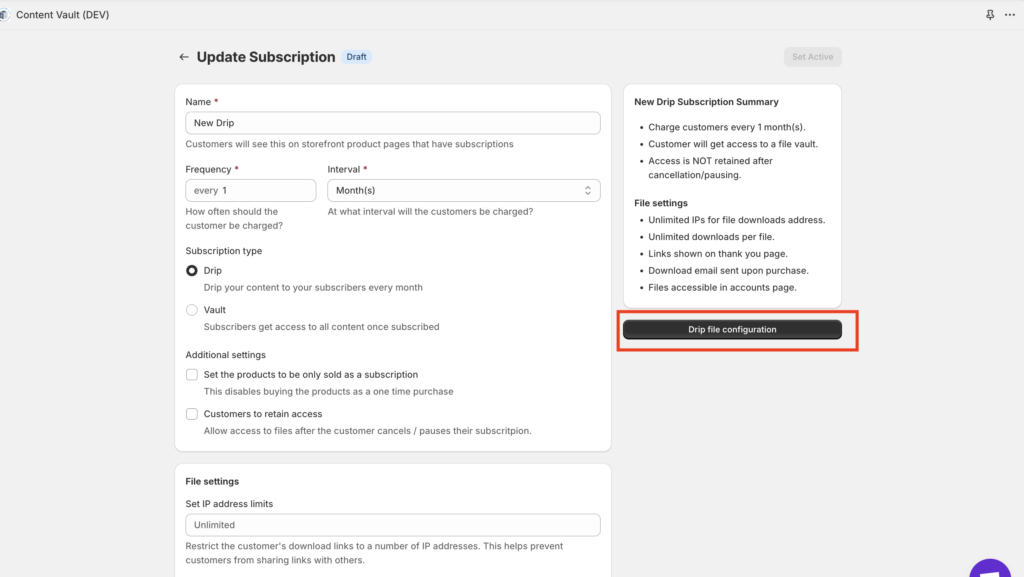Enable products only sold as subscription

pyautogui.click(x=191, y=375)
